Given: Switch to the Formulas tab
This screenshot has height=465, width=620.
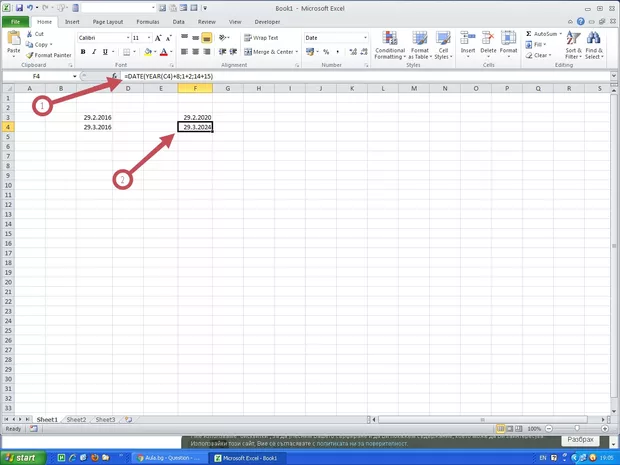Looking at the screenshot, I should click(x=148, y=22).
